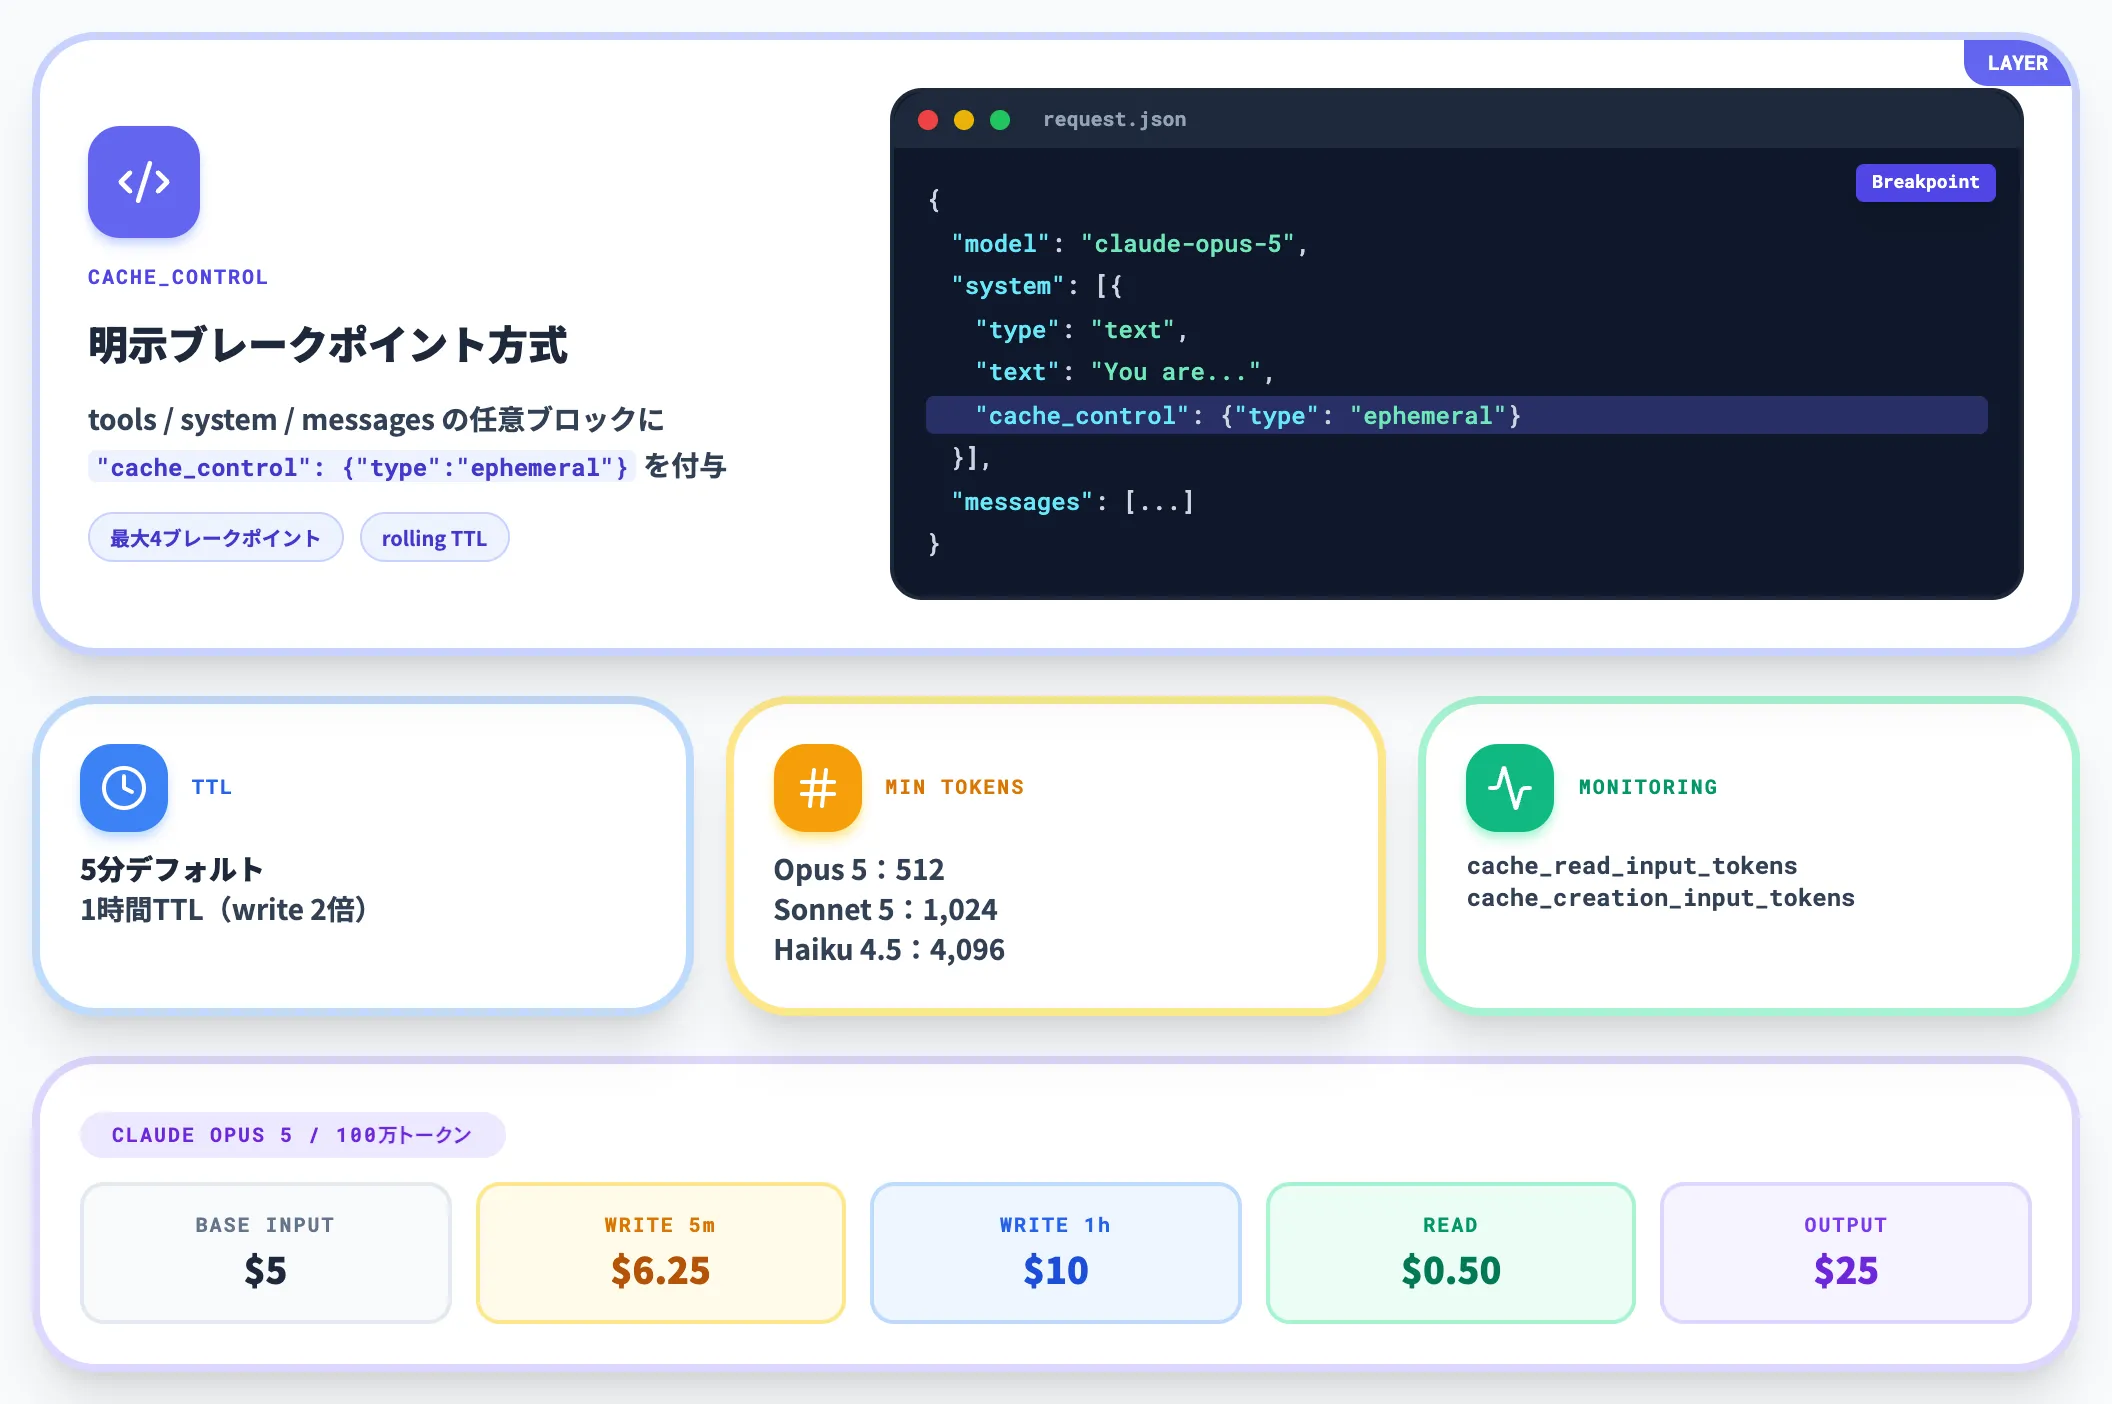Click the yellow window dot in request.json
This screenshot has width=2112, height=1404.
click(964, 120)
